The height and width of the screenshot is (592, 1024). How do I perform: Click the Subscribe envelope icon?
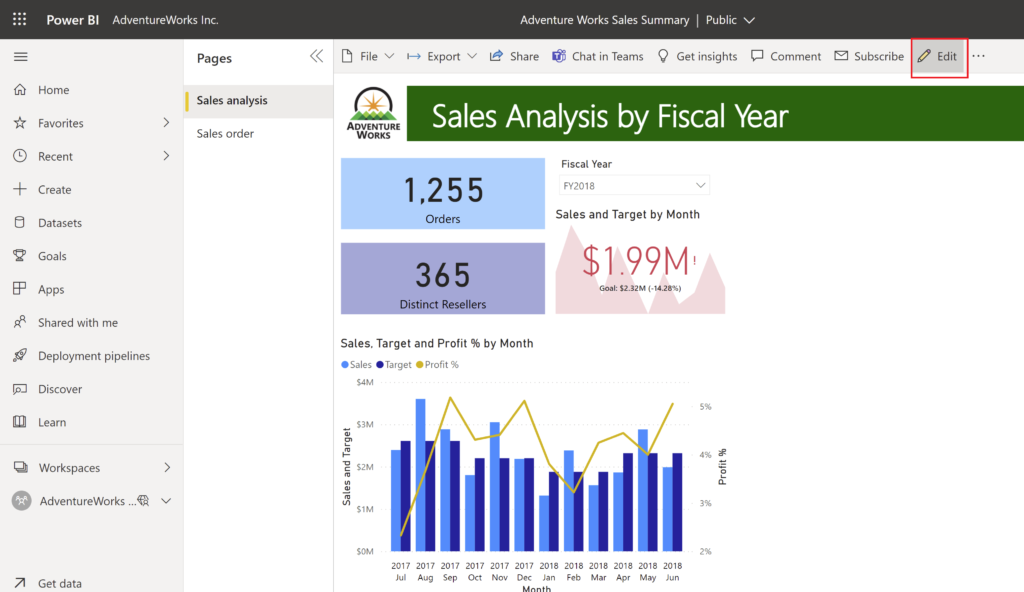click(x=841, y=56)
